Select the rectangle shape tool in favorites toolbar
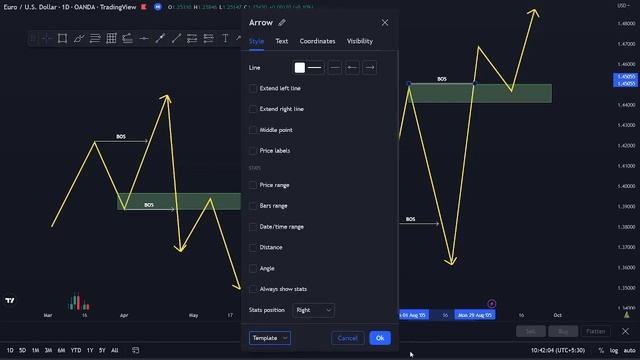This screenshot has width=640, height=360. point(62,38)
